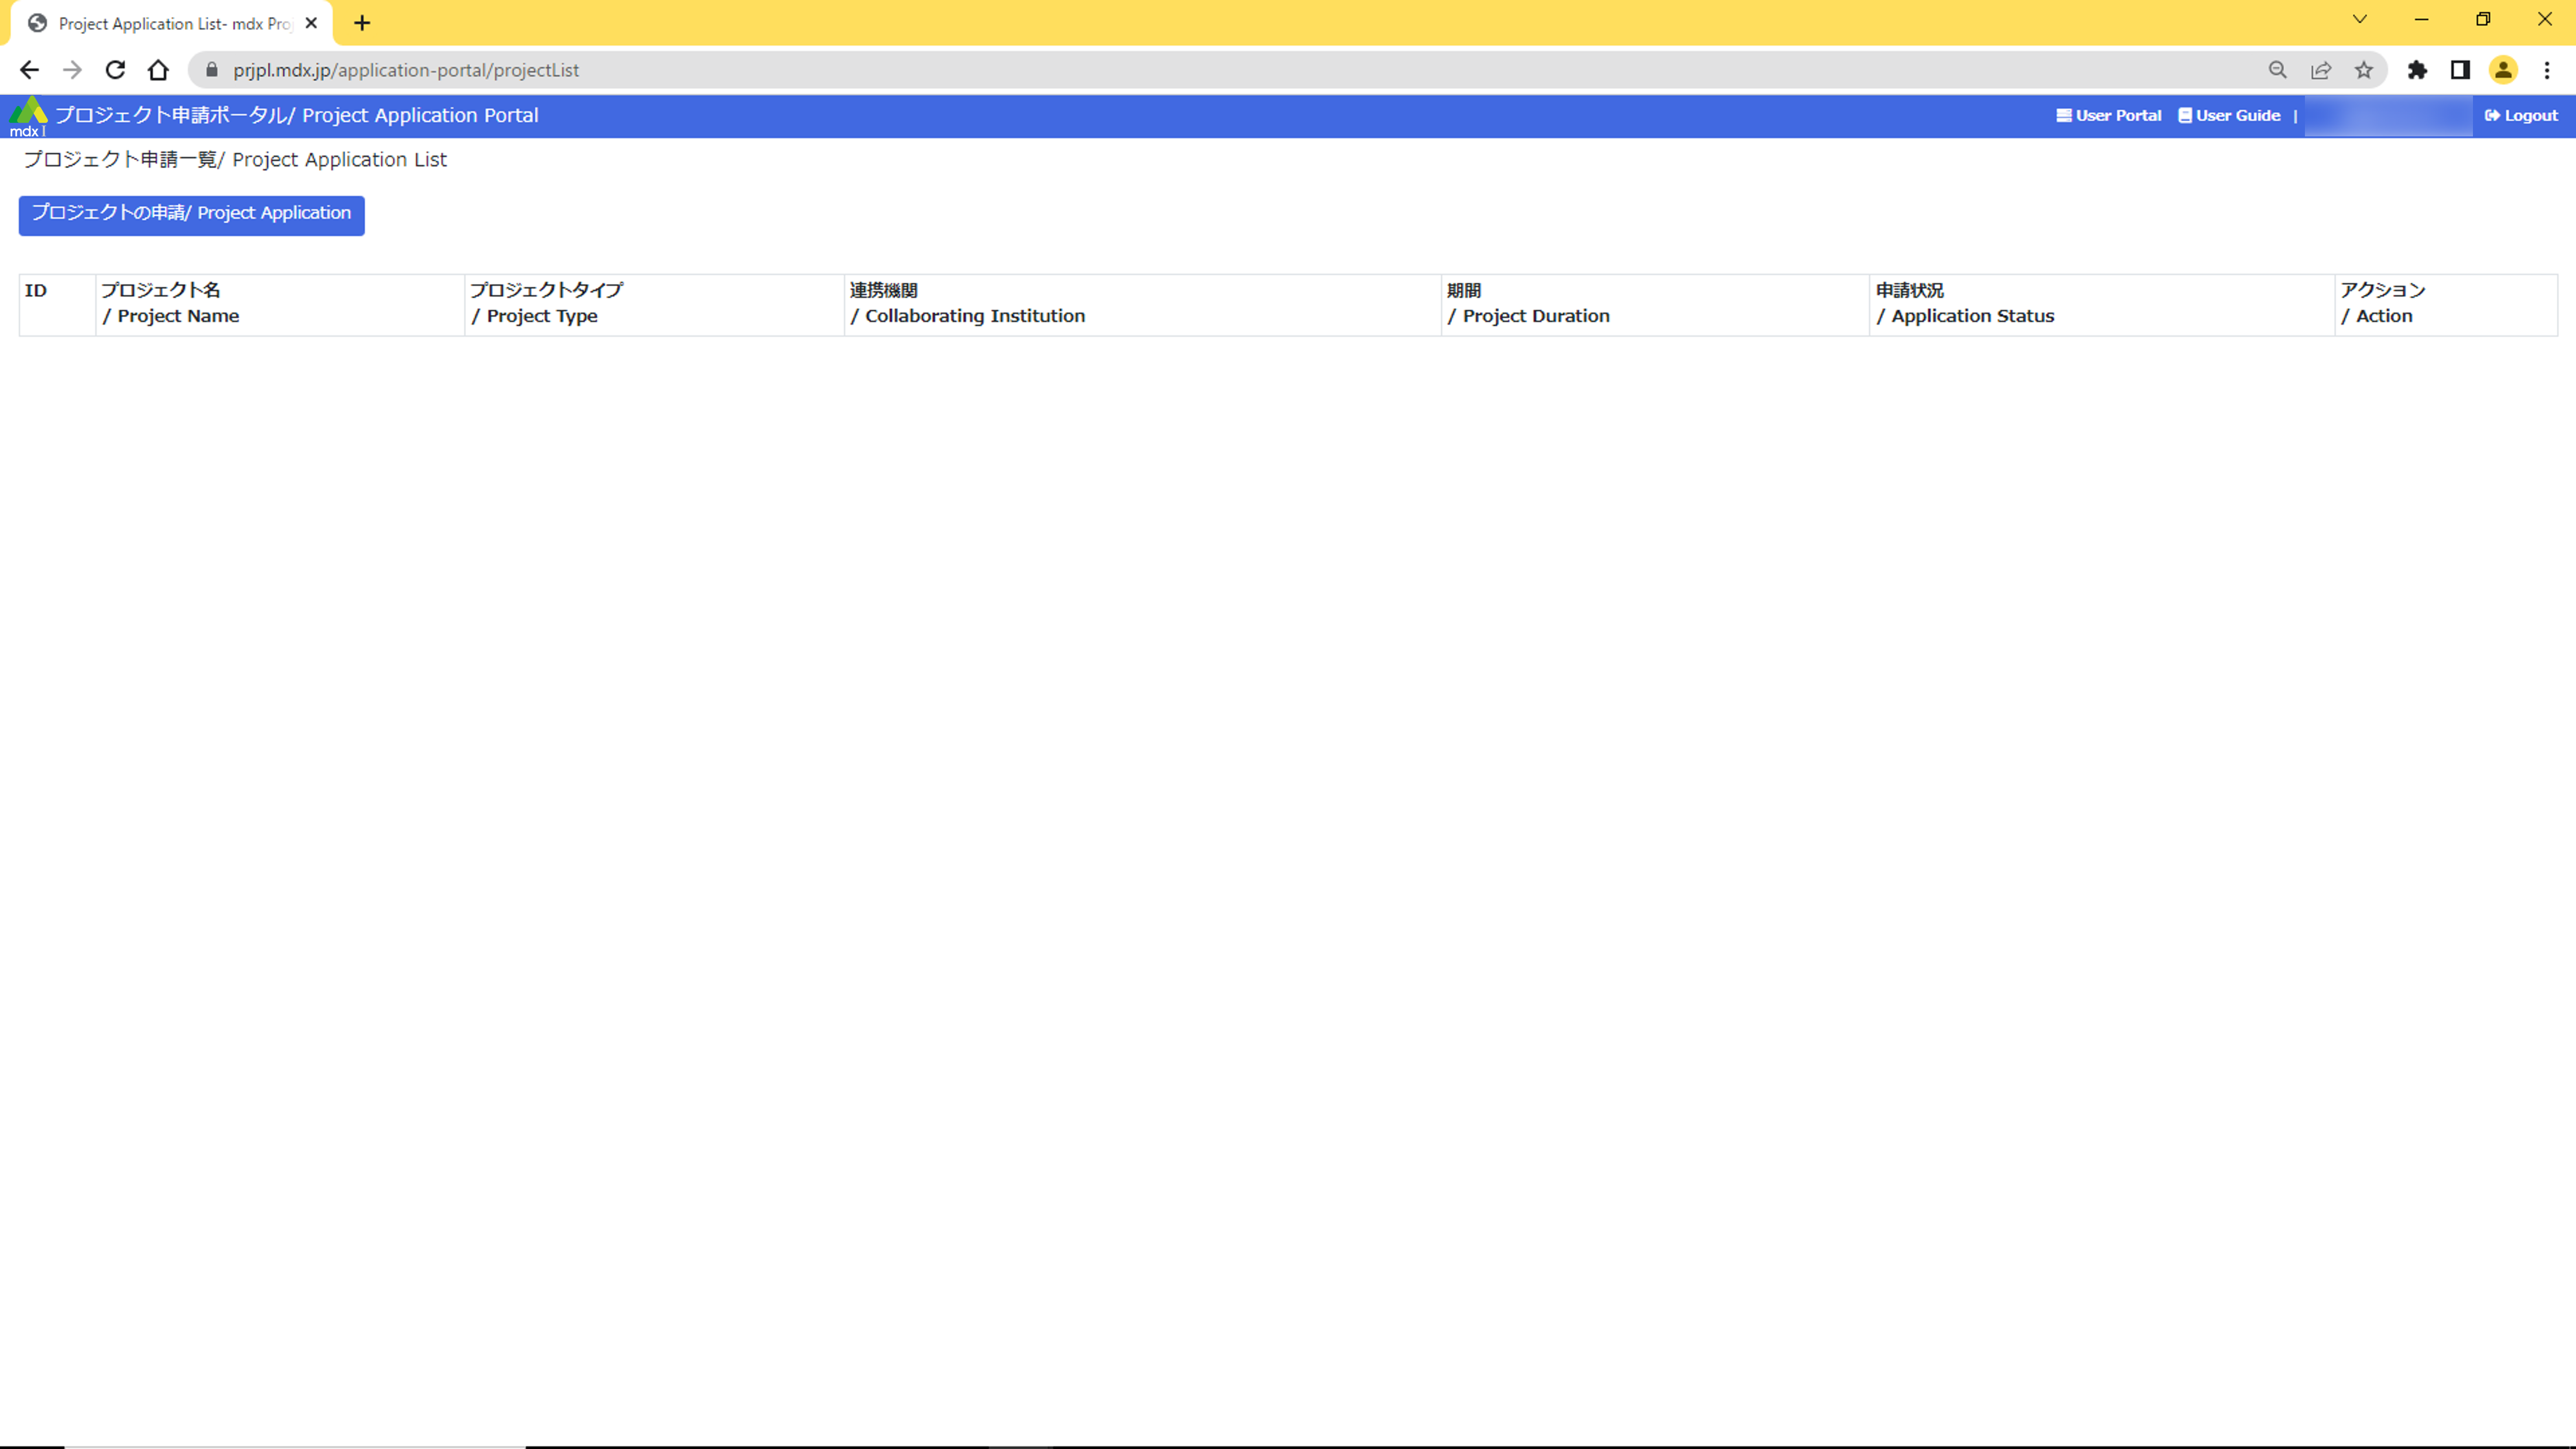Log out using the Logout button

2521,116
